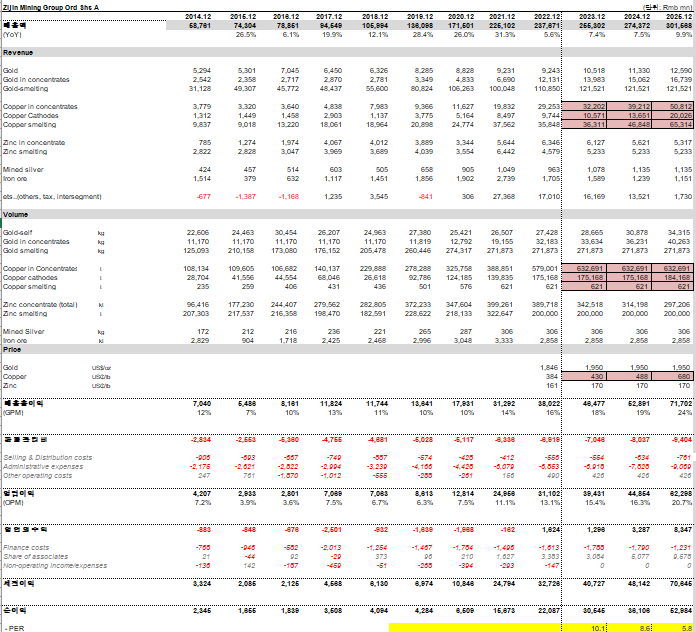
Task: Click the Zinc concentrate (total) row label
Action: [x=40, y=305]
